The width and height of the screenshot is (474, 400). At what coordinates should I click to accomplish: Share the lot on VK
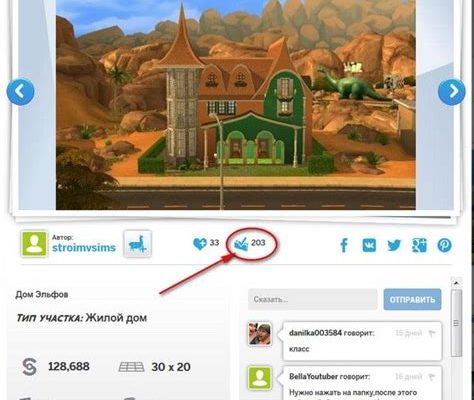click(369, 245)
